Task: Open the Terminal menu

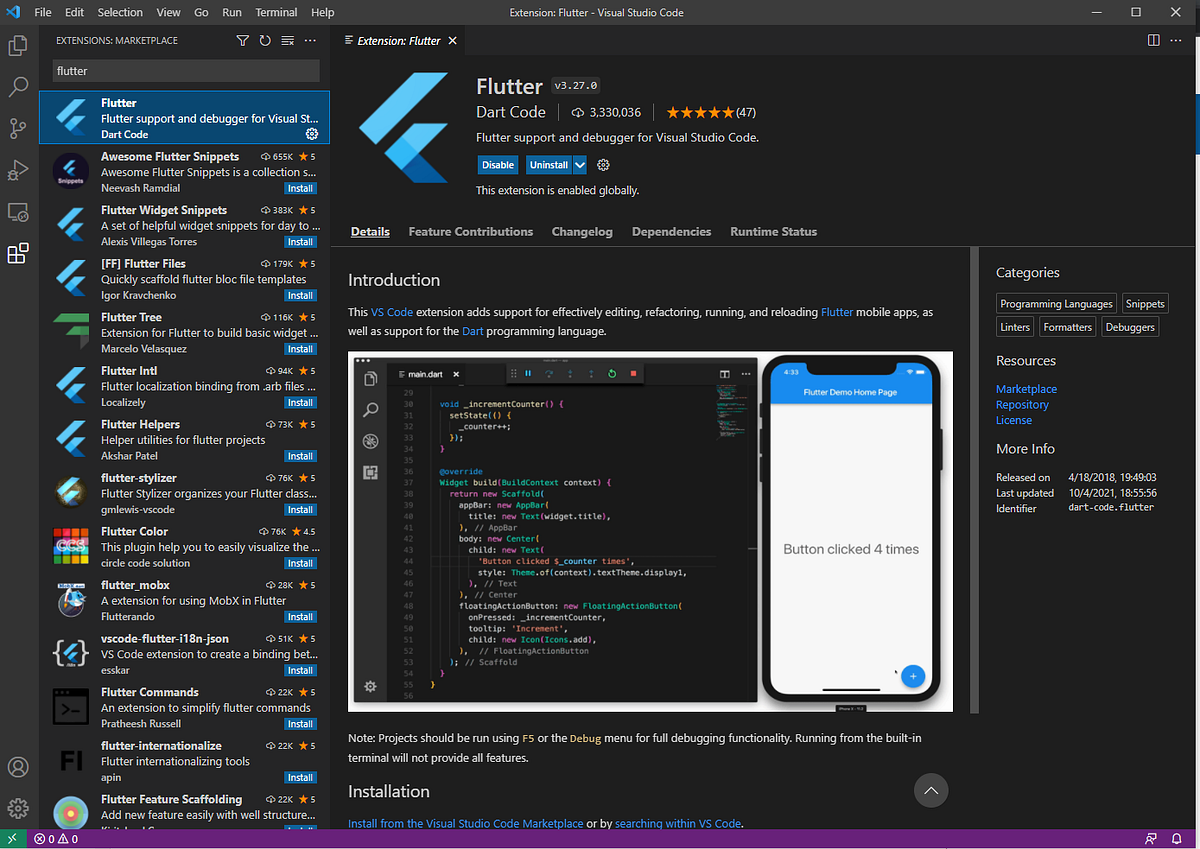Action: click(276, 12)
